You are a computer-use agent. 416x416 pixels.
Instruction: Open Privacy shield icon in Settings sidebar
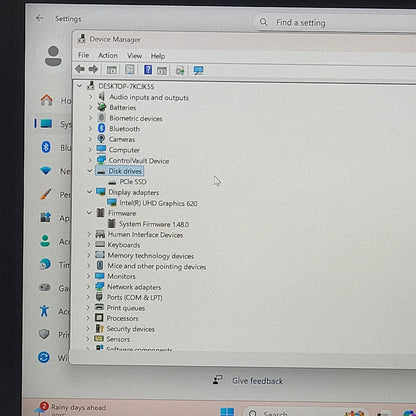pos(44,334)
